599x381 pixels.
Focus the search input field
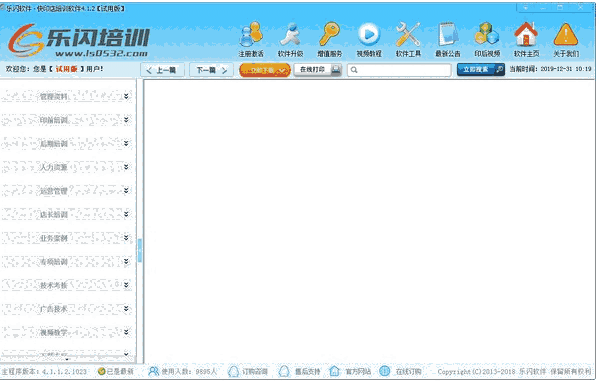[399, 70]
